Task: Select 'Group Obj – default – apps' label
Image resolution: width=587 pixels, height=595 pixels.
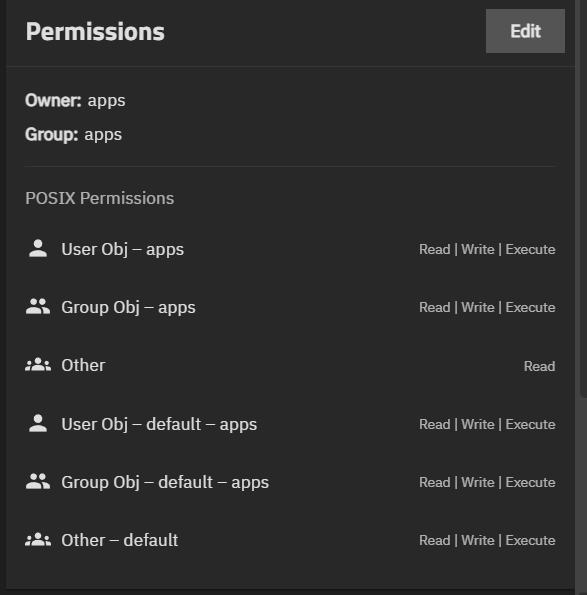Action: tap(165, 483)
